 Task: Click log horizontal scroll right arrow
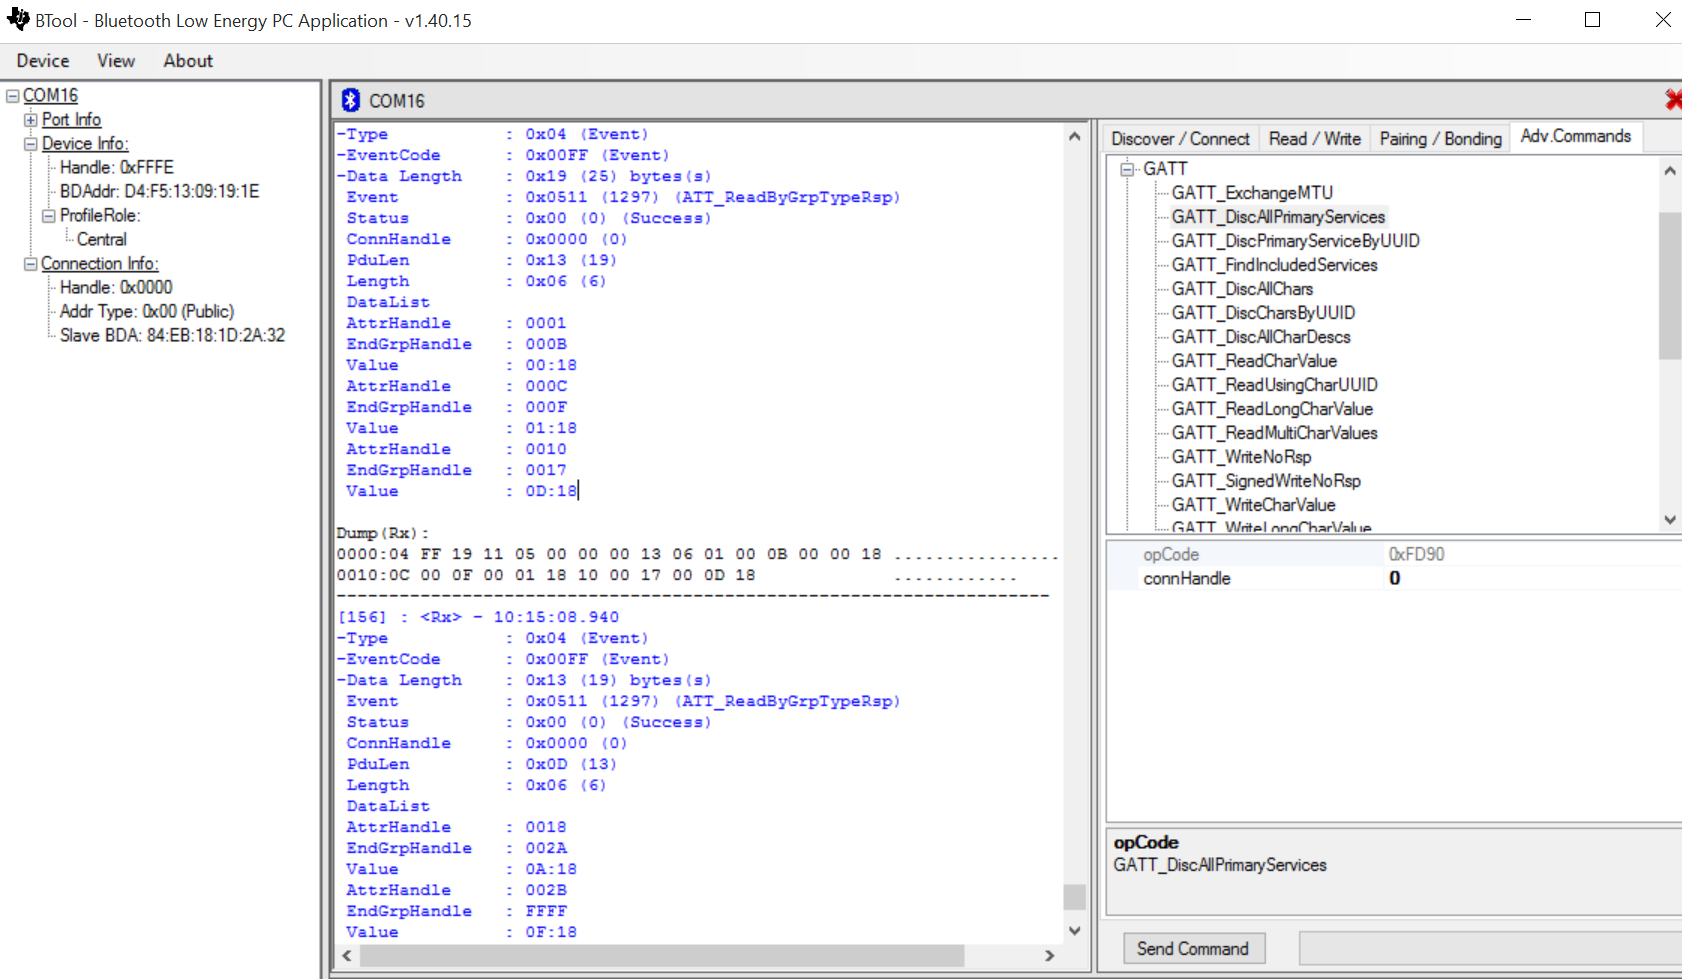1049,955
